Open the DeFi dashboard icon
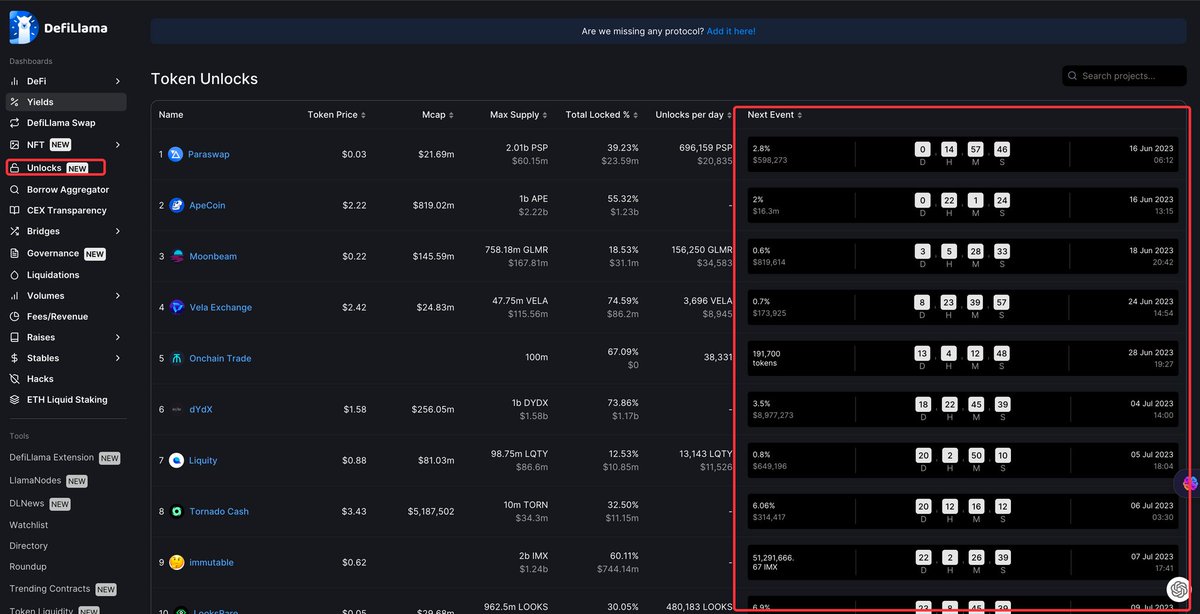The image size is (1200, 614). [15, 81]
